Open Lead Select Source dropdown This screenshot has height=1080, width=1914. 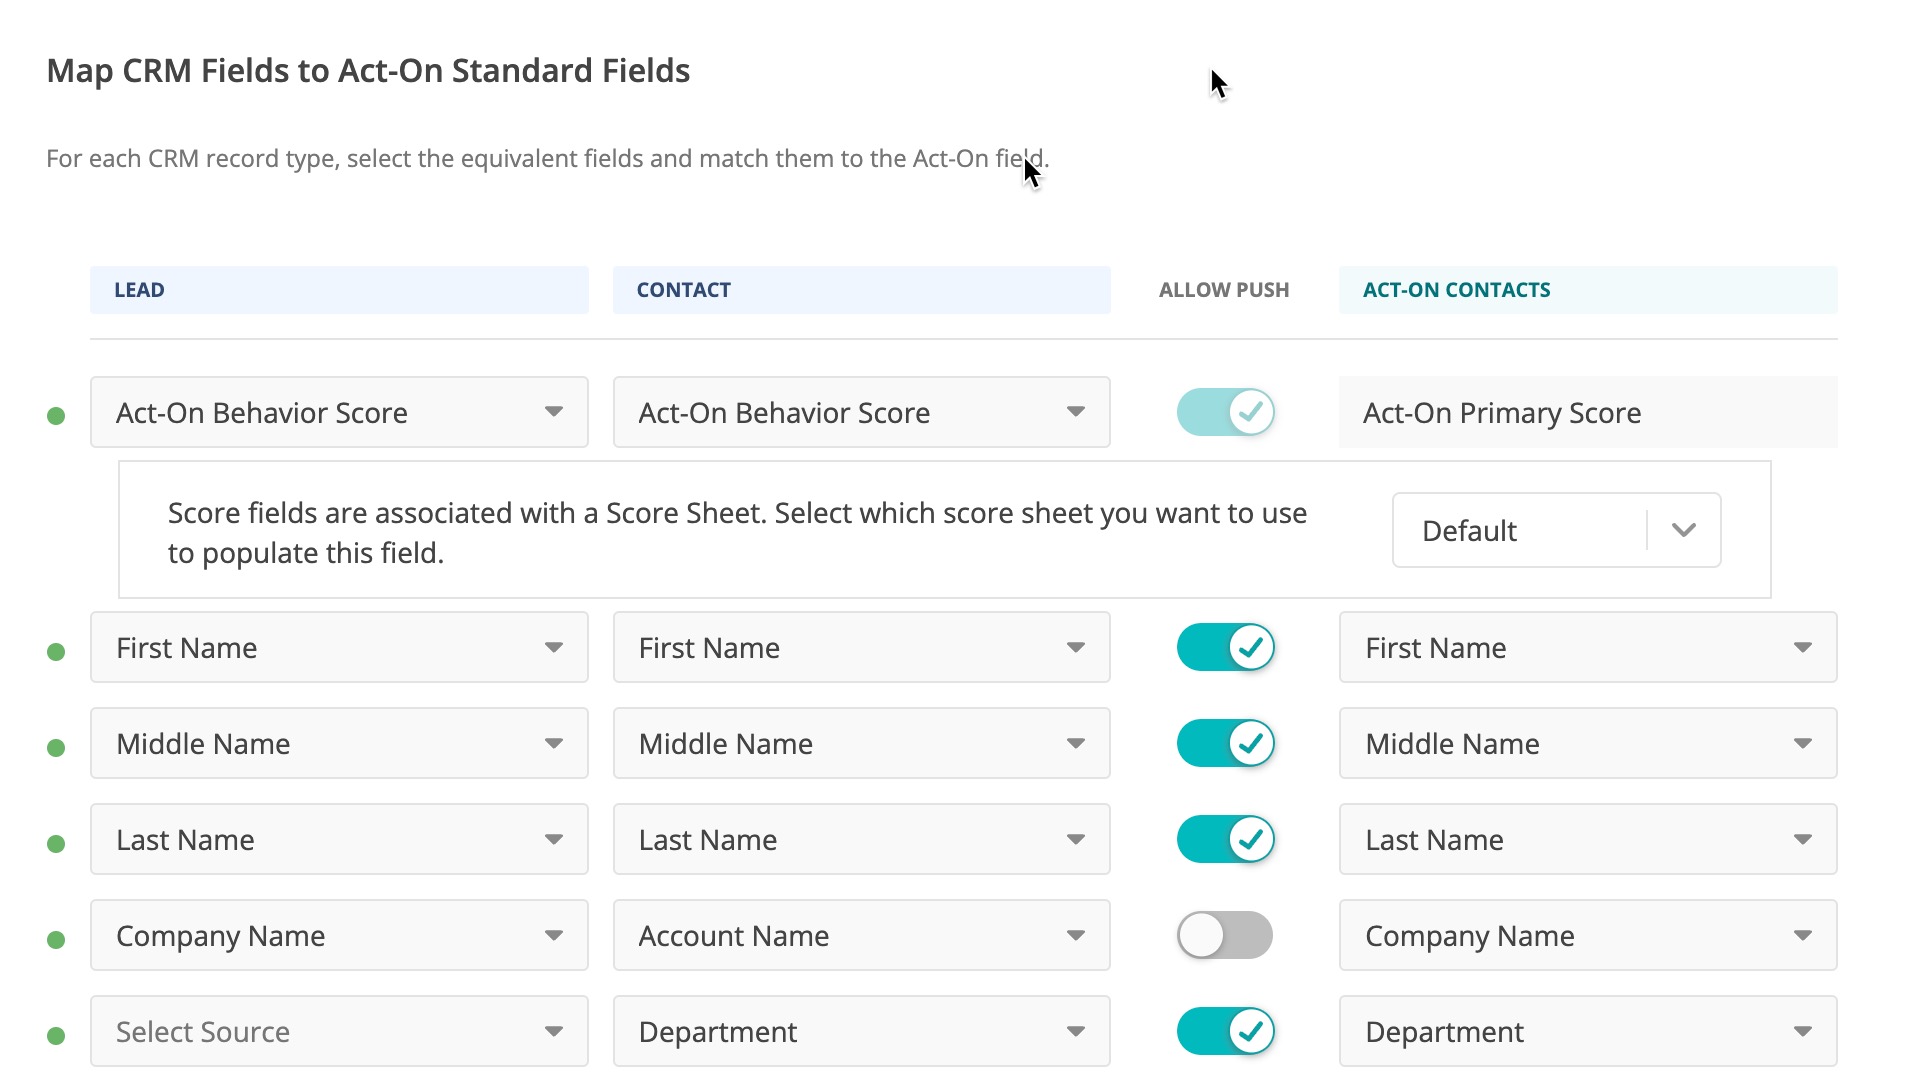[339, 1032]
